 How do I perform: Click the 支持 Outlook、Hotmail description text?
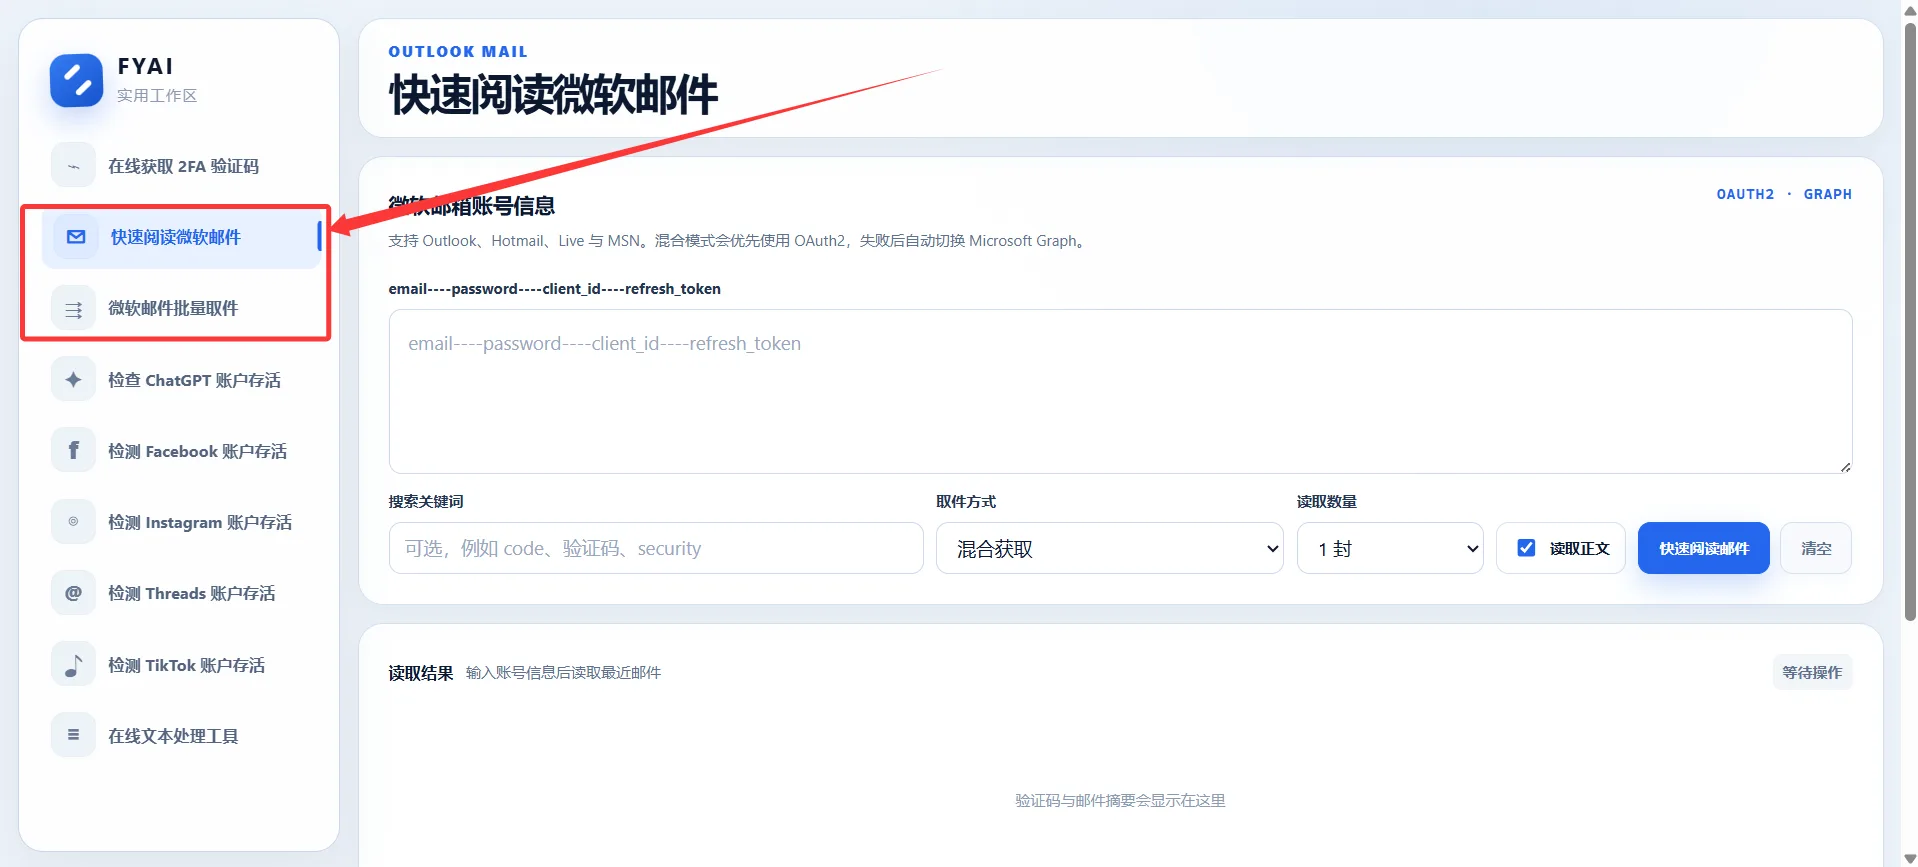point(738,241)
